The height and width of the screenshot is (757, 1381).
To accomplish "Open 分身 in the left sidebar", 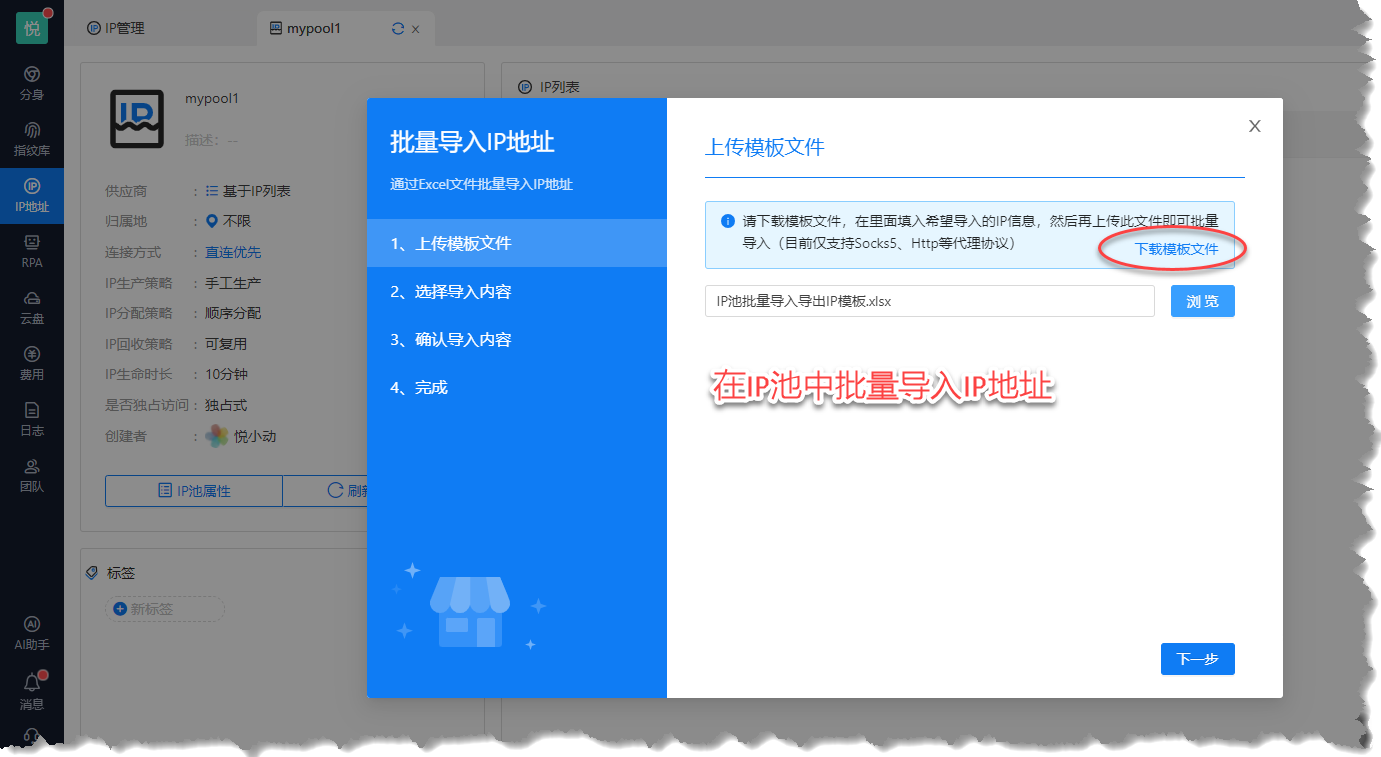I will [32, 83].
